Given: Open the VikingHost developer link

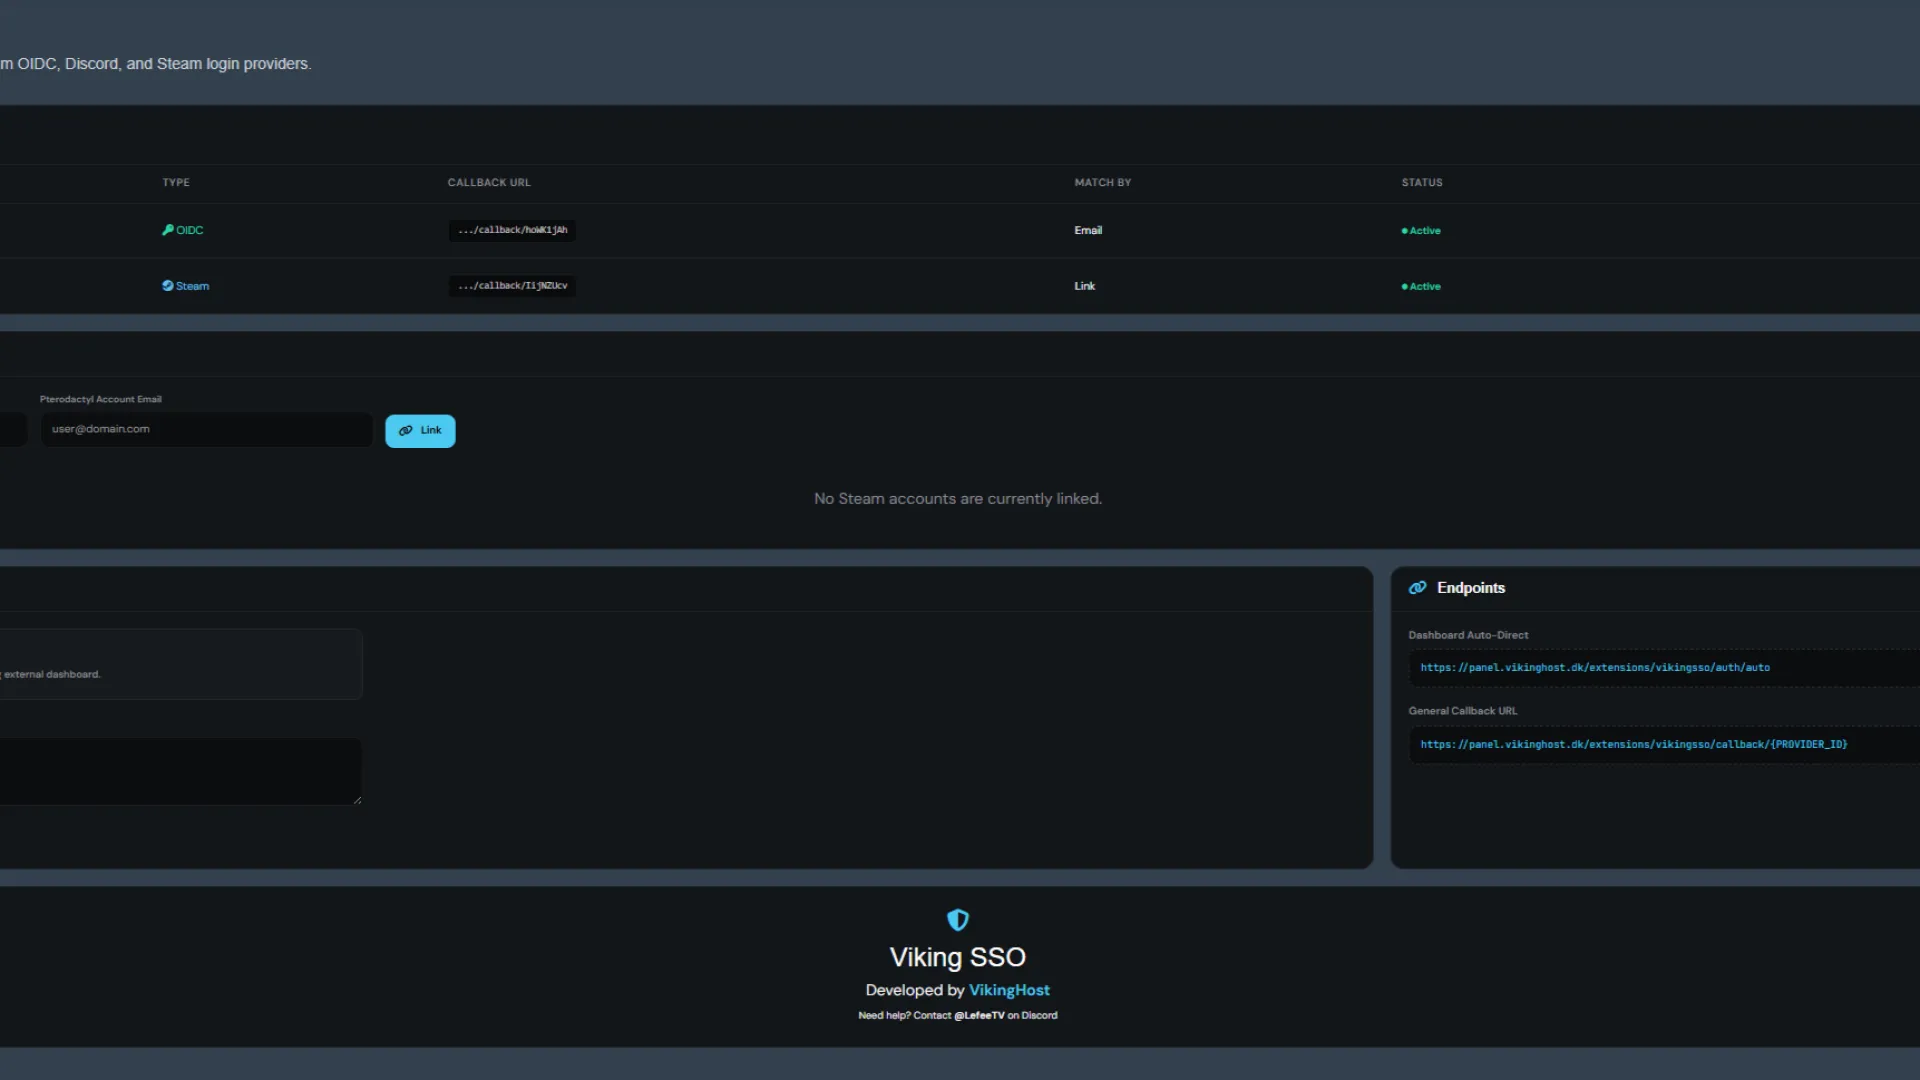Looking at the screenshot, I should point(1009,990).
